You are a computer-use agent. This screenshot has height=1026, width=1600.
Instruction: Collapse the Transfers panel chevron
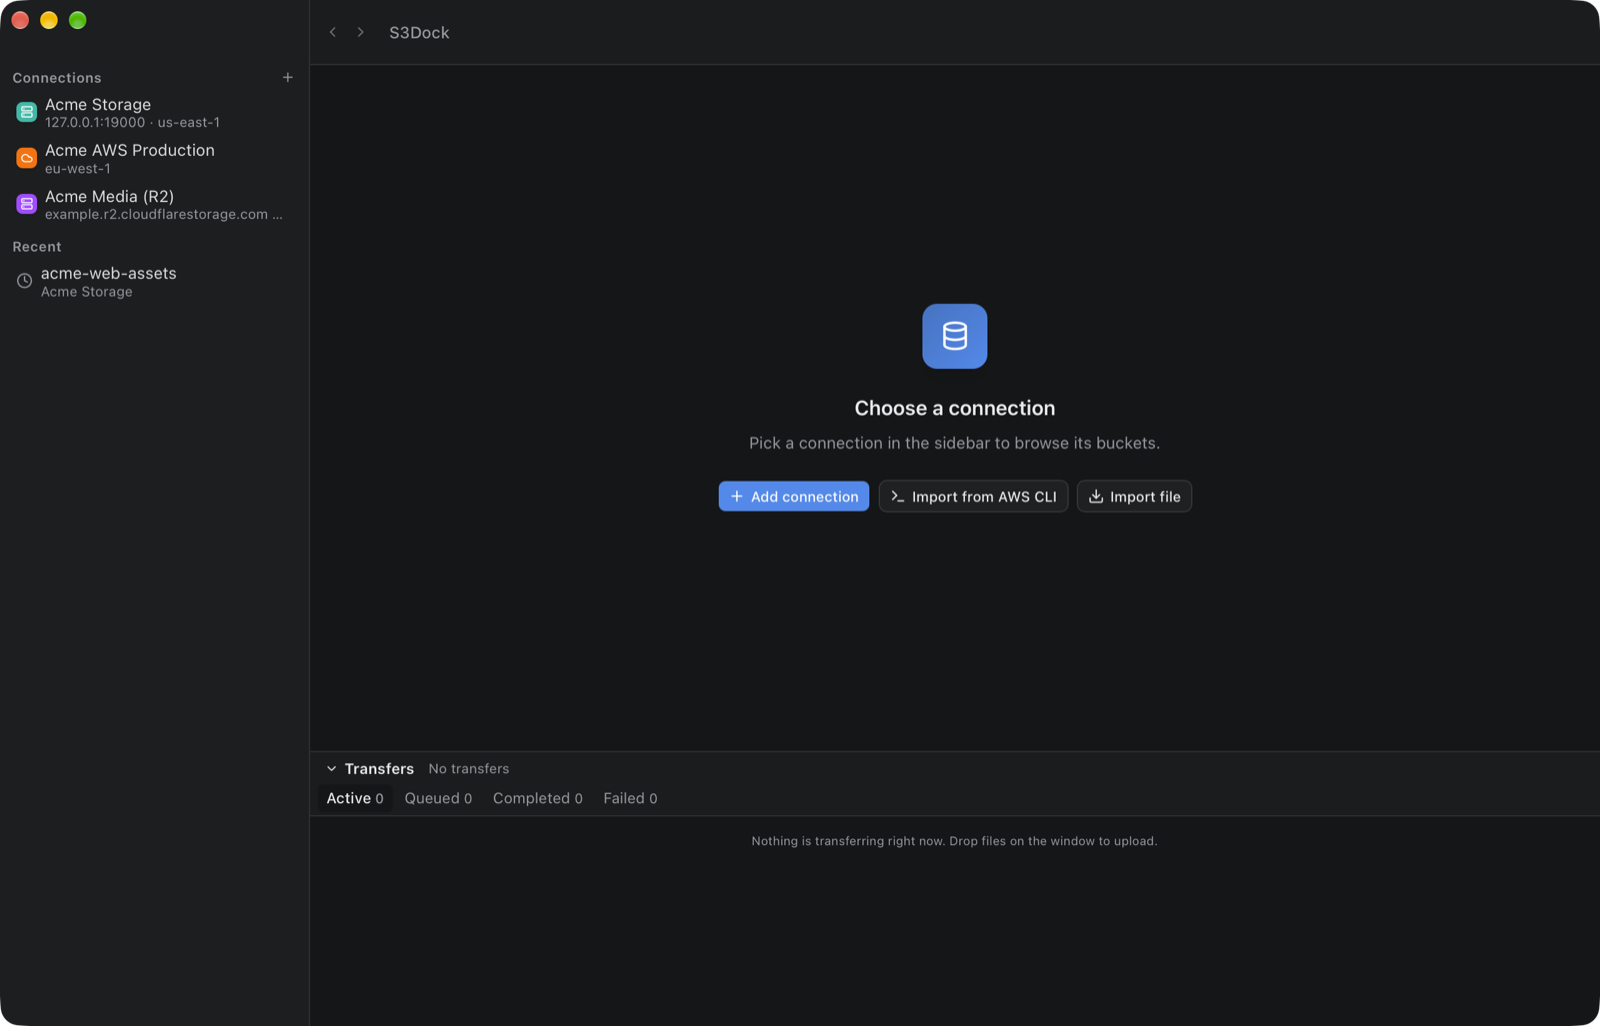coord(332,769)
